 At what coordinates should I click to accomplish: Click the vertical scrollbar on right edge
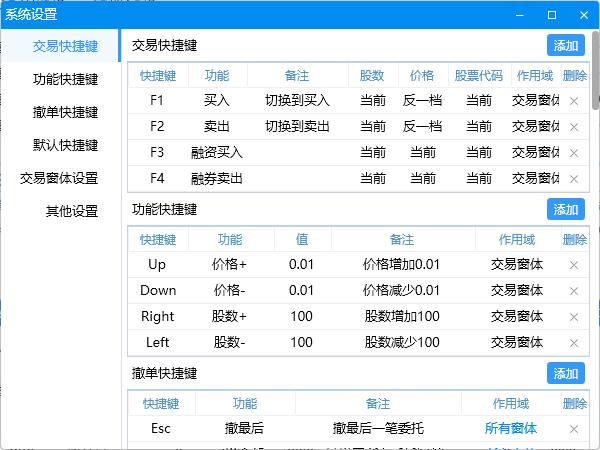(x=596, y=70)
